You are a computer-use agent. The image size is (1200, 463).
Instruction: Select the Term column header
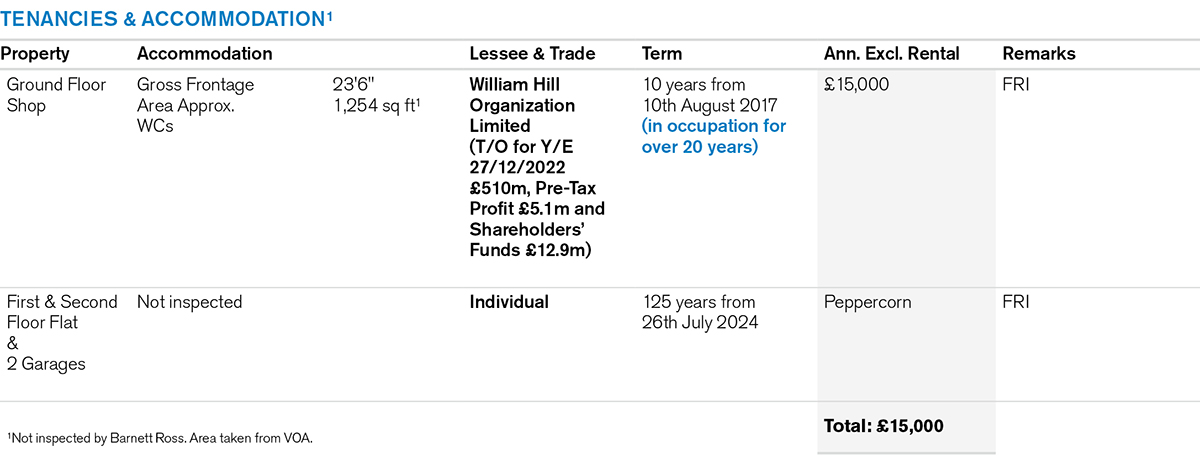[662, 54]
